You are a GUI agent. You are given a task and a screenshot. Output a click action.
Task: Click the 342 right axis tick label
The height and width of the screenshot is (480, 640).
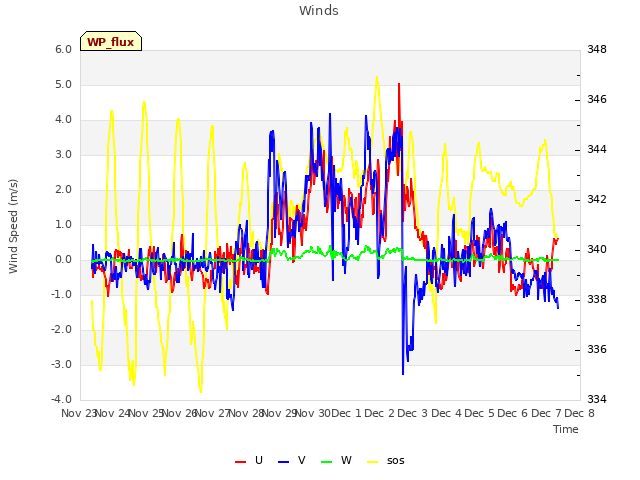(597, 199)
